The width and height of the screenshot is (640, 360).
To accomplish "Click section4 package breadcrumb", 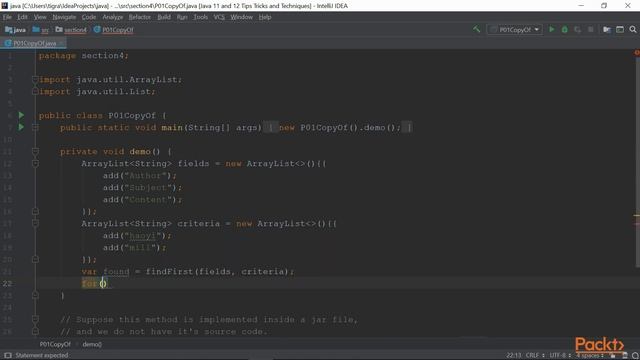I will [x=71, y=30].
